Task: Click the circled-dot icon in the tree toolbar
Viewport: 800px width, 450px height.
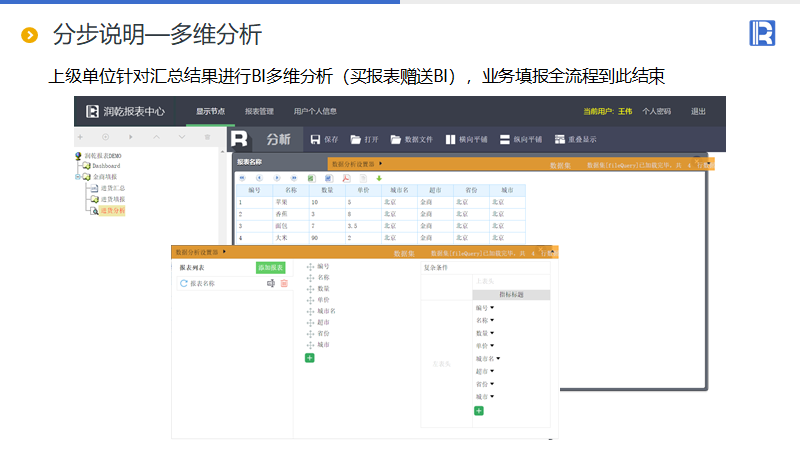Action: pyautogui.click(x=106, y=137)
